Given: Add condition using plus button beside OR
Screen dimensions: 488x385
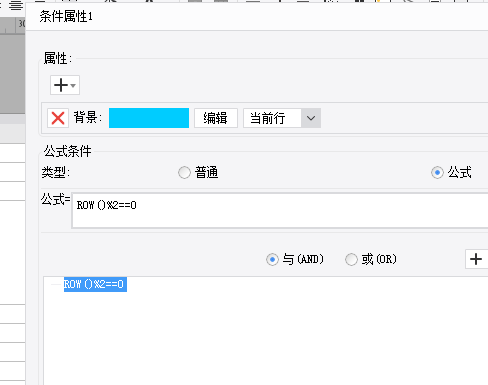Looking at the screenshot, I should click(476, 259).
